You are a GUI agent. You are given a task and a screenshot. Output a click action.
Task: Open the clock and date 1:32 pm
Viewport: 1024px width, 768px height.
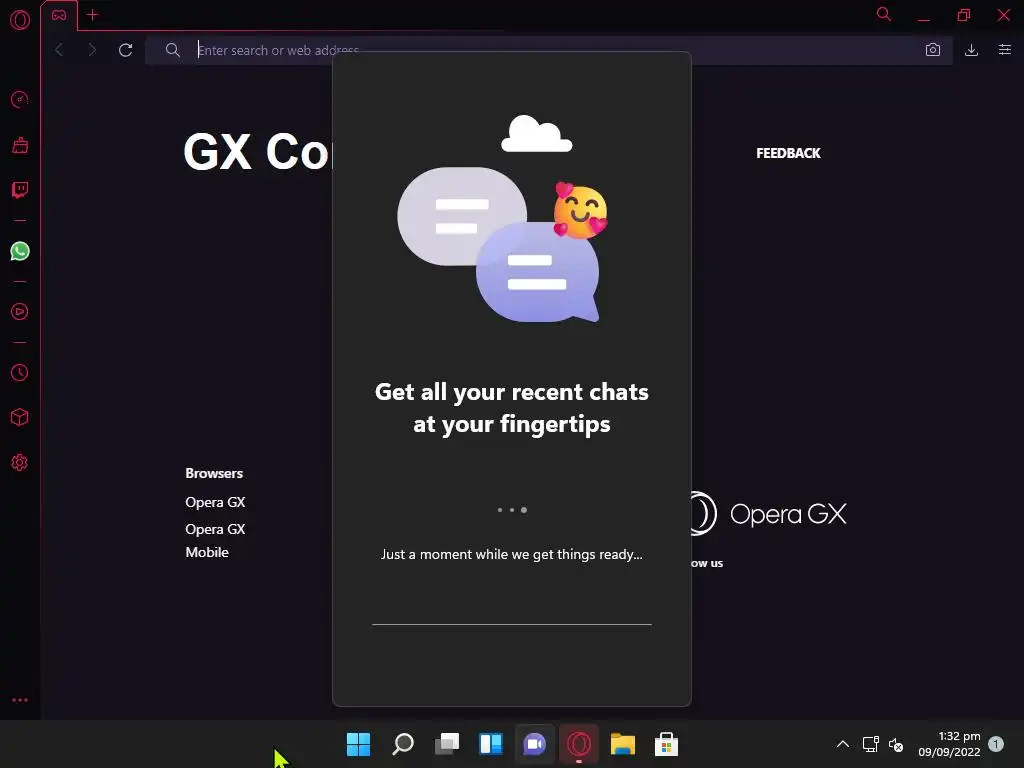950,744
